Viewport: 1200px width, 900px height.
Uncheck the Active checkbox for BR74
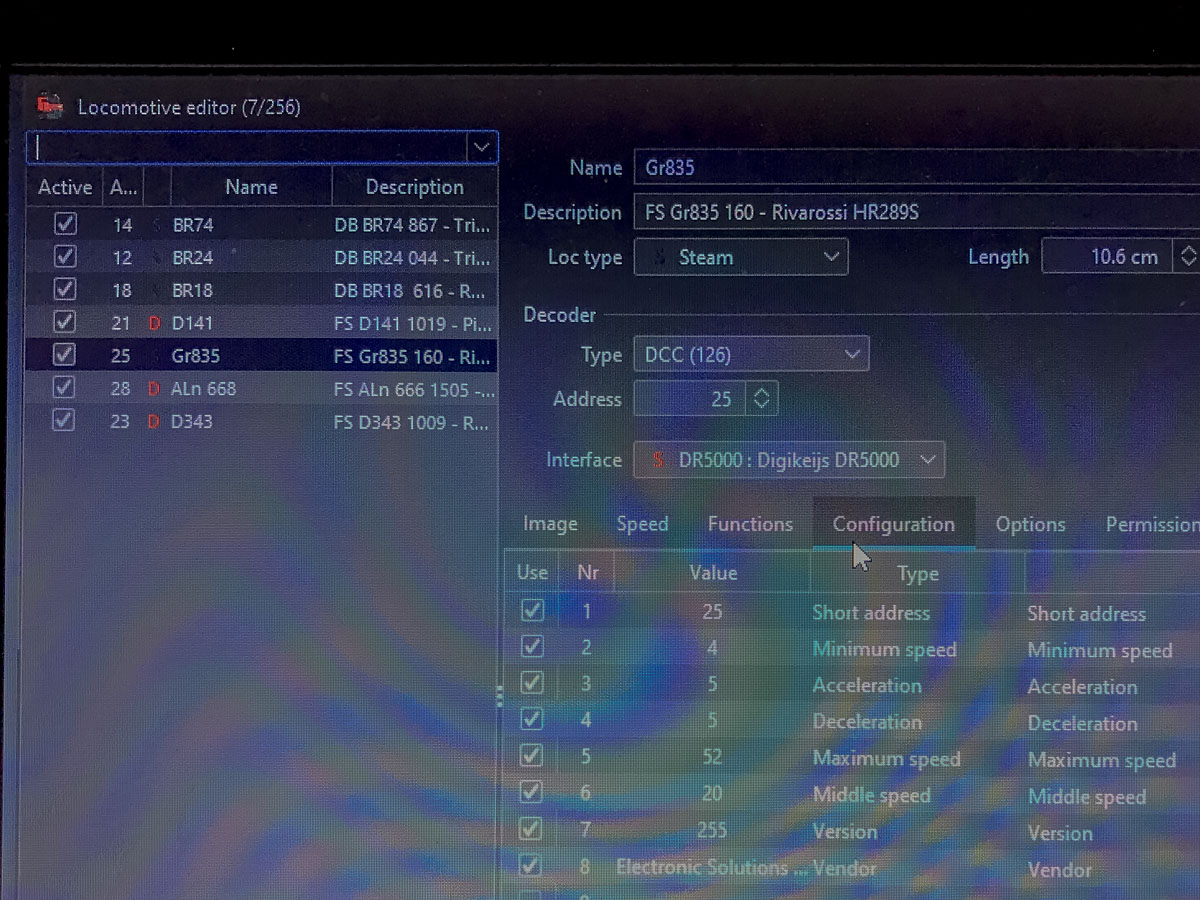point(65,224)
